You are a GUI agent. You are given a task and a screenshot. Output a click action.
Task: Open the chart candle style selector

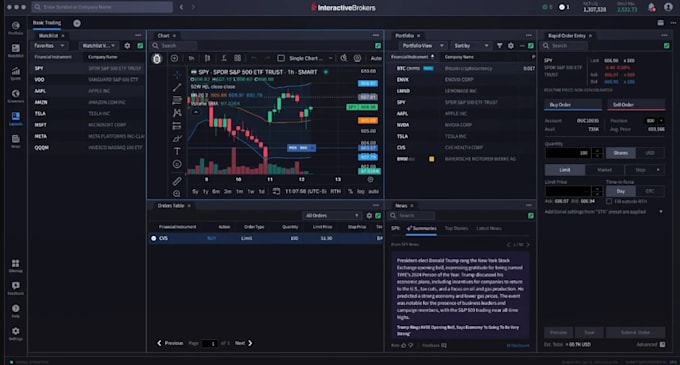207,58
